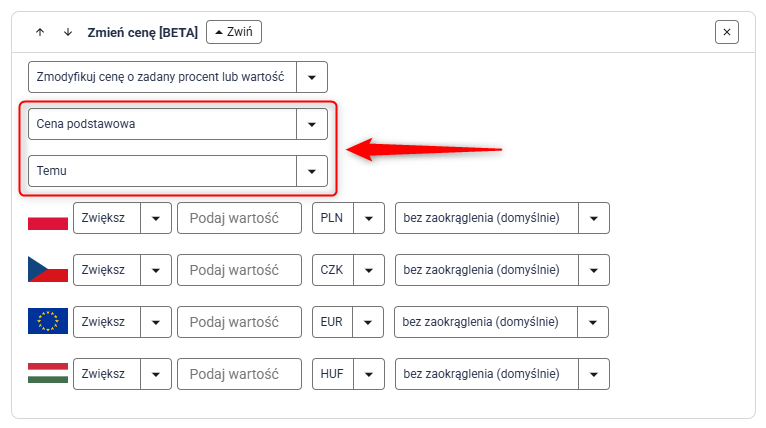Click the Hungarian flag icon
This screenshot has height=428, width=766.
(x=48, y=374)
